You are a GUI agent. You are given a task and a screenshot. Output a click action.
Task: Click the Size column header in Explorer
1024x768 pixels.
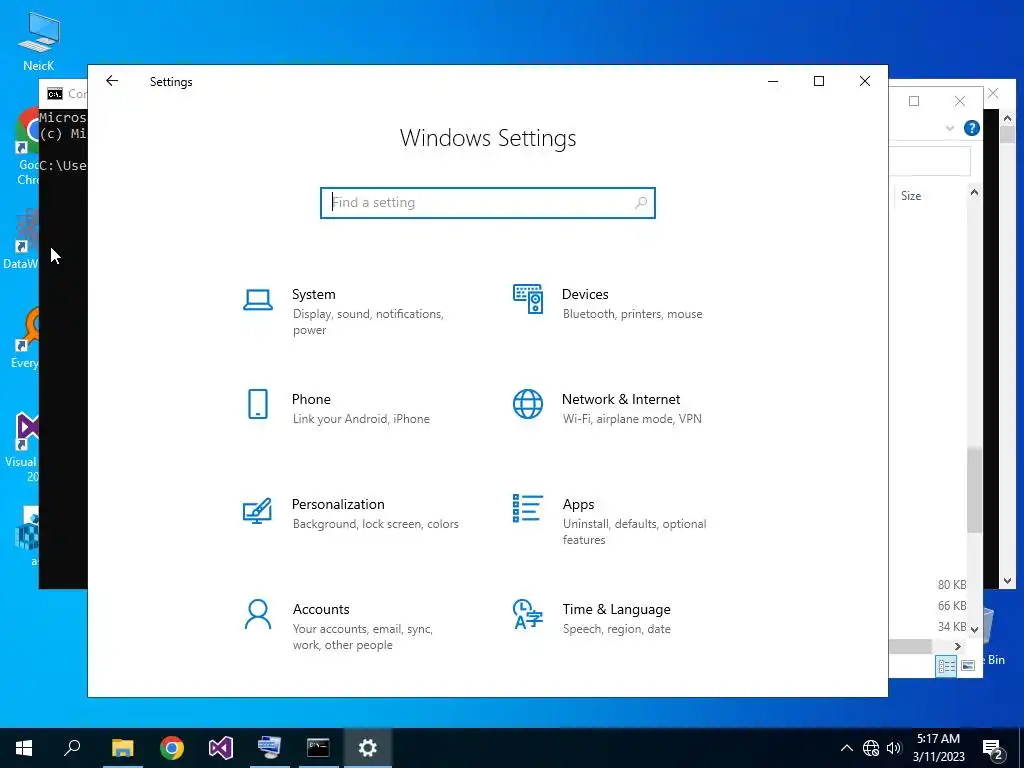pos(911,196)
